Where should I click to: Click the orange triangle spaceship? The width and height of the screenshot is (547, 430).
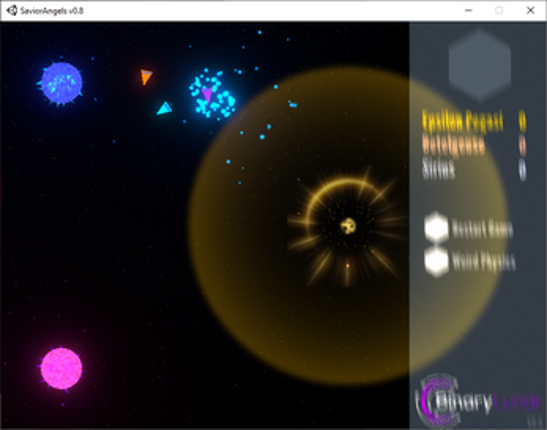click(146, 77)
